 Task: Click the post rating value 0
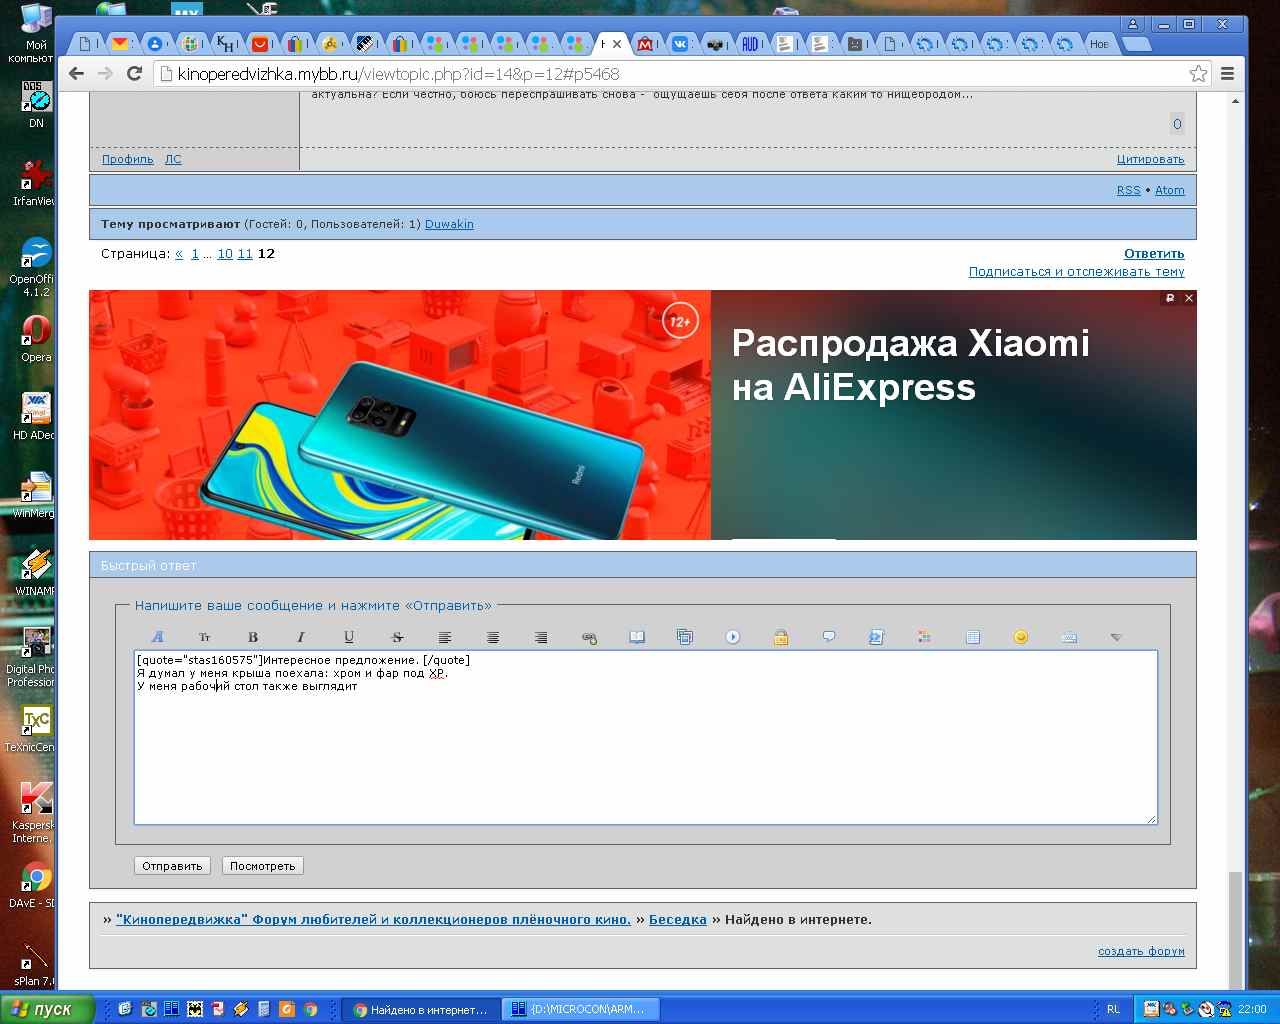point(1177,124)
